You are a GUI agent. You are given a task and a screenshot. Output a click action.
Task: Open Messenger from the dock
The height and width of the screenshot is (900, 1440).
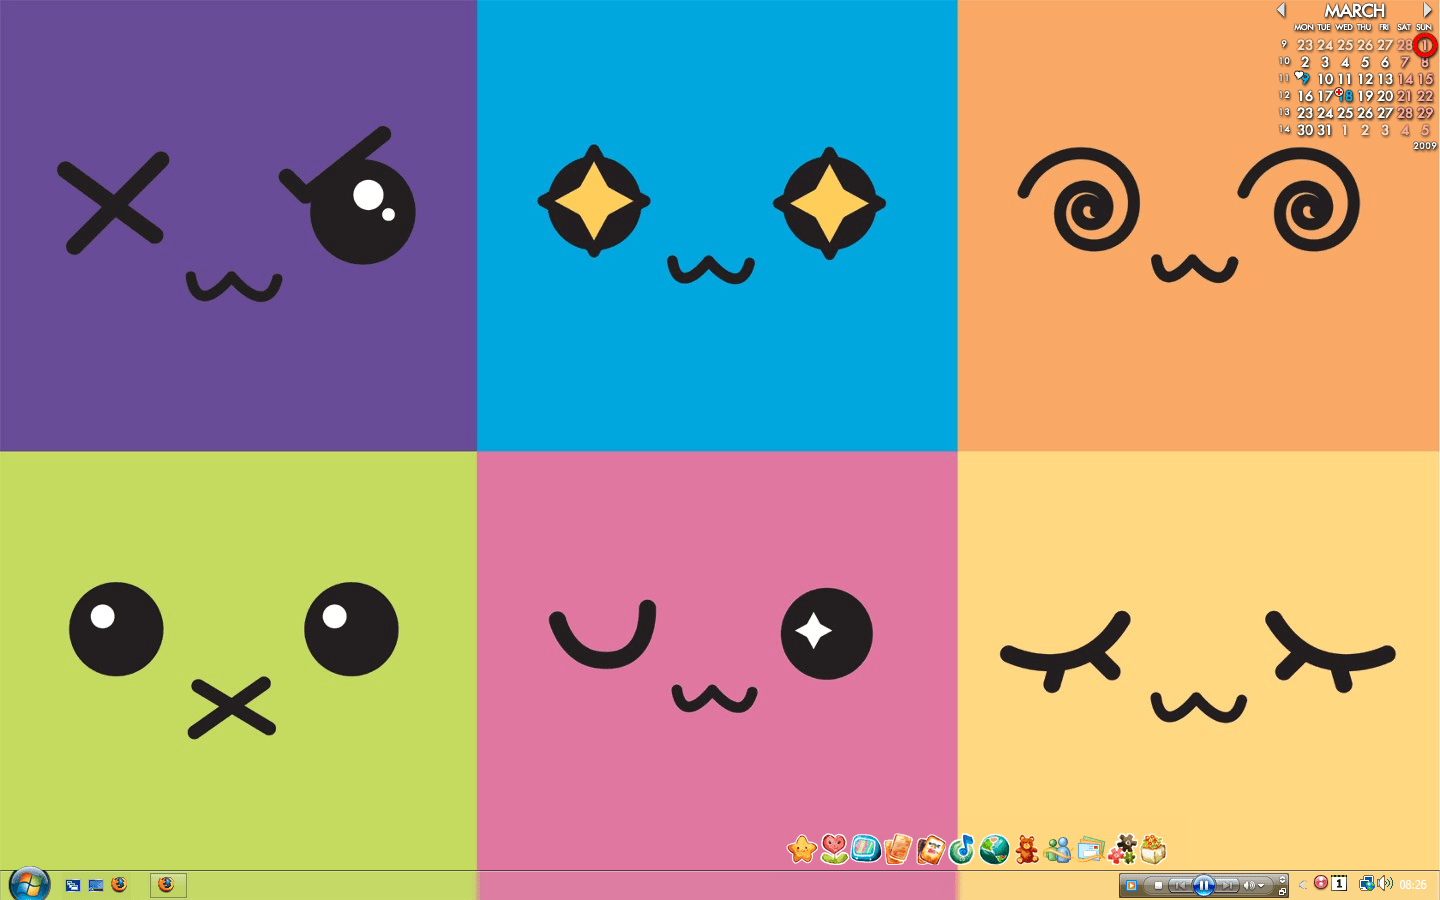1058,850
